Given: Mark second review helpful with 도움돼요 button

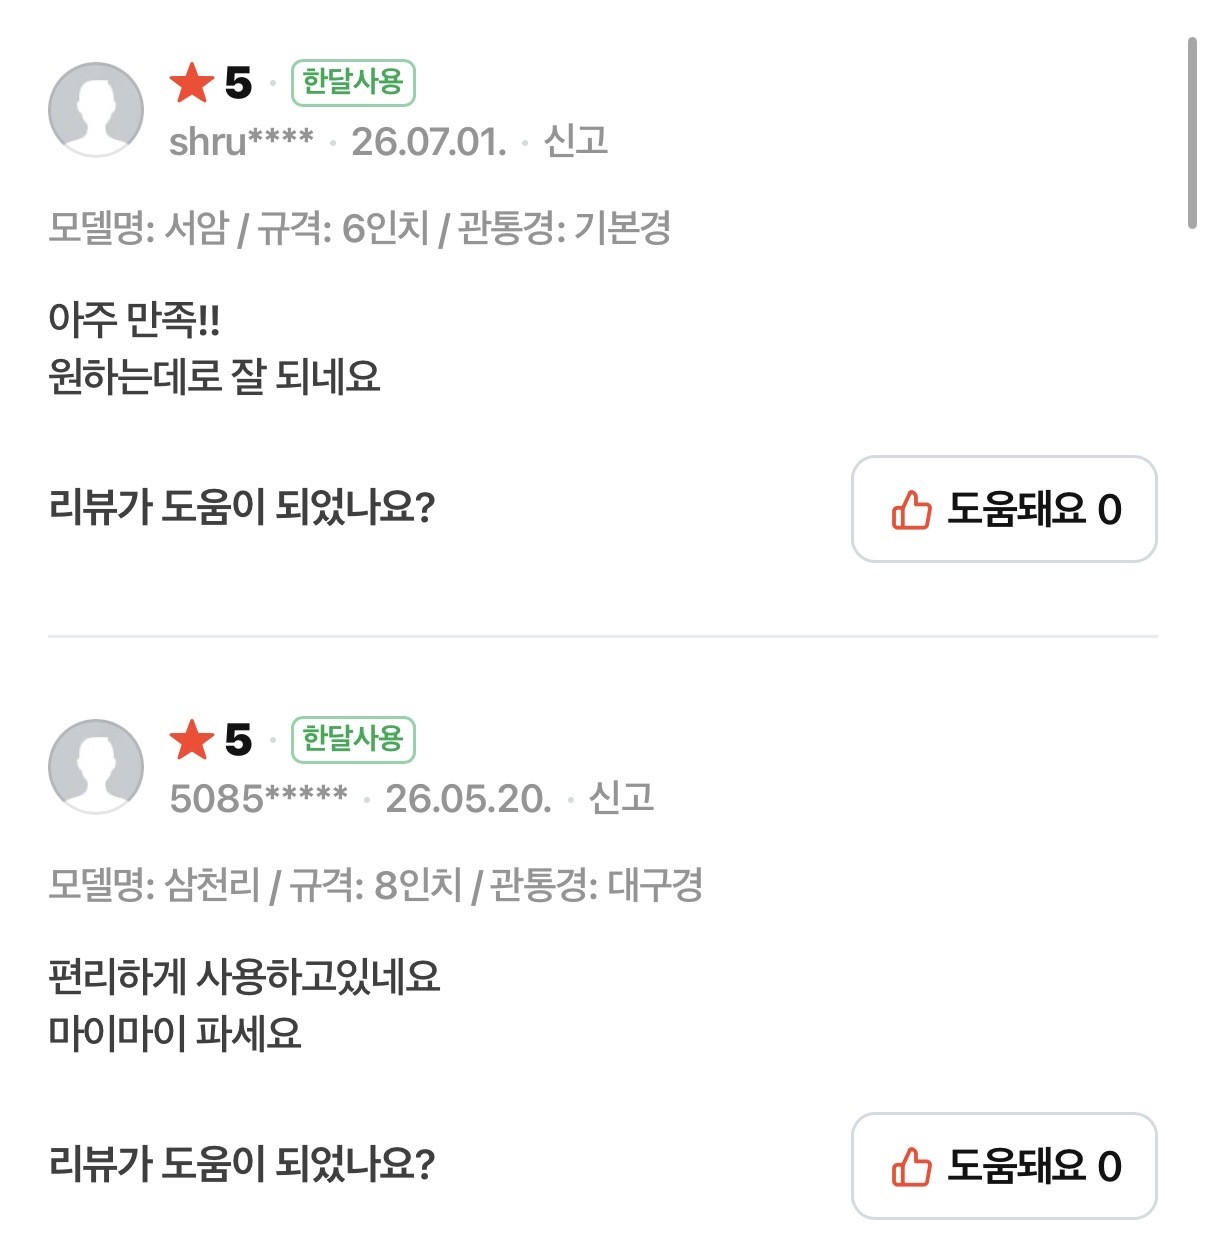Looking at the screenshot, I should click(1004, 1166).
